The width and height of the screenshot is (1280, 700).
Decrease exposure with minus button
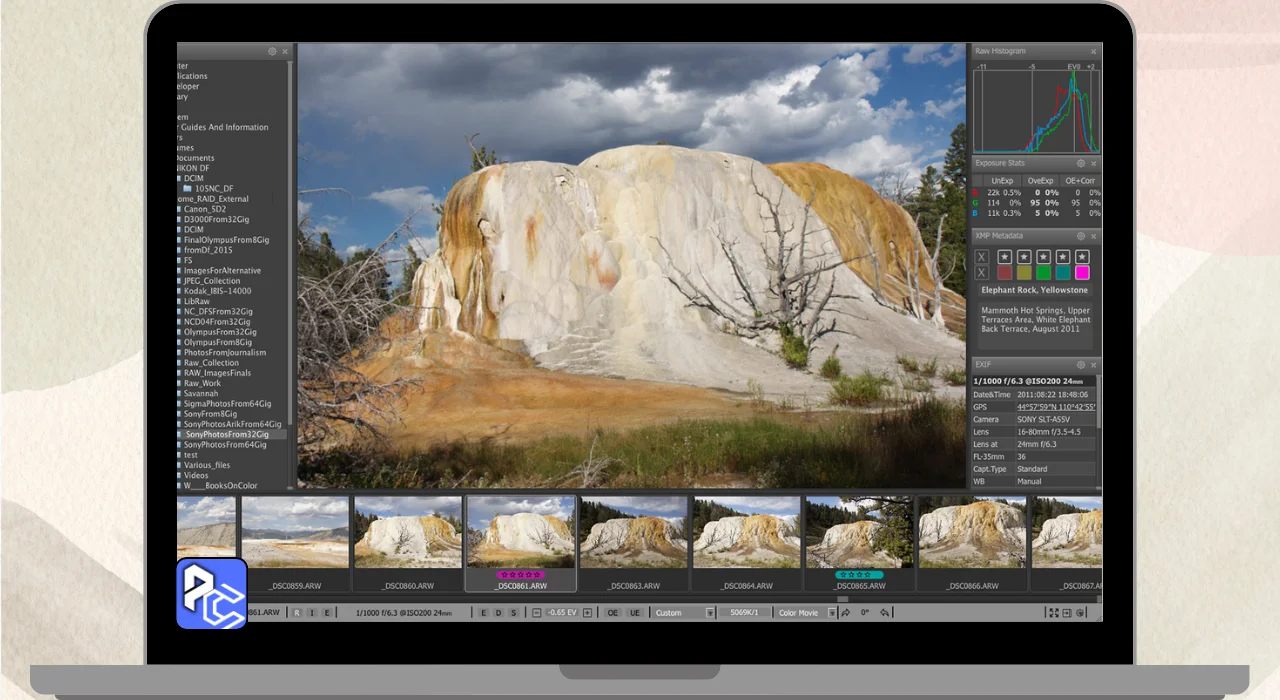pyautogui.click(x=537, y=613)
